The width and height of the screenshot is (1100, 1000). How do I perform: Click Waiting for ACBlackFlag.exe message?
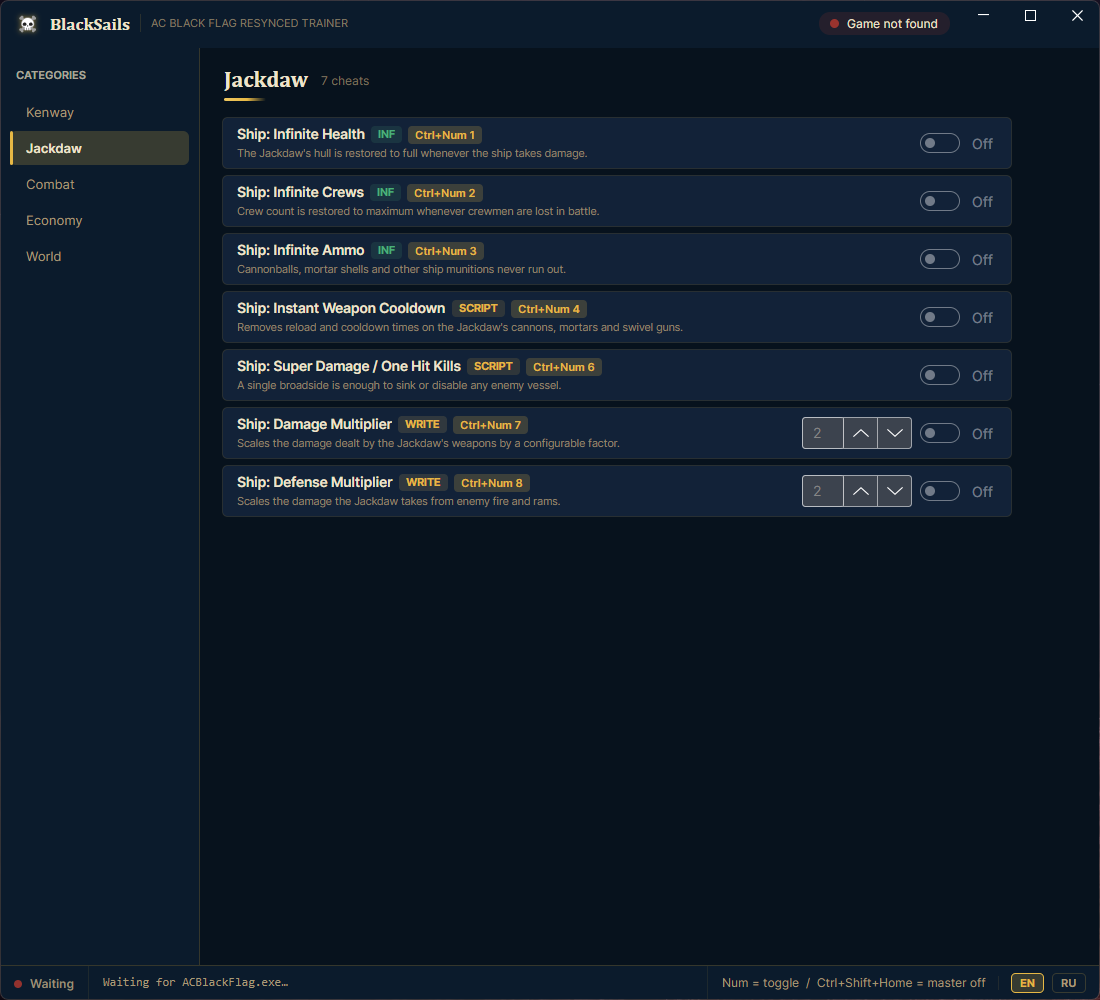pos(196,982)
